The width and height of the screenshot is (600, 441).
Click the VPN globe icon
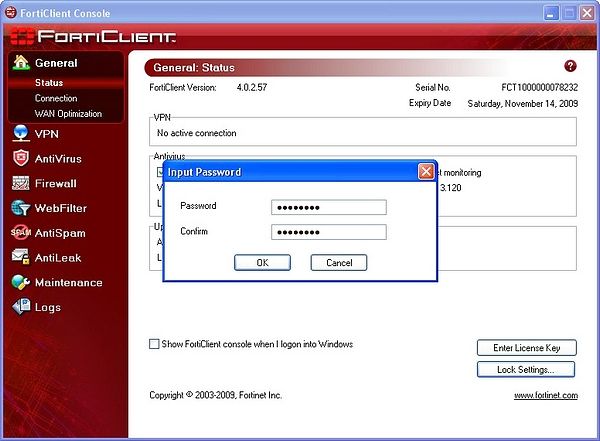(21, 133)
